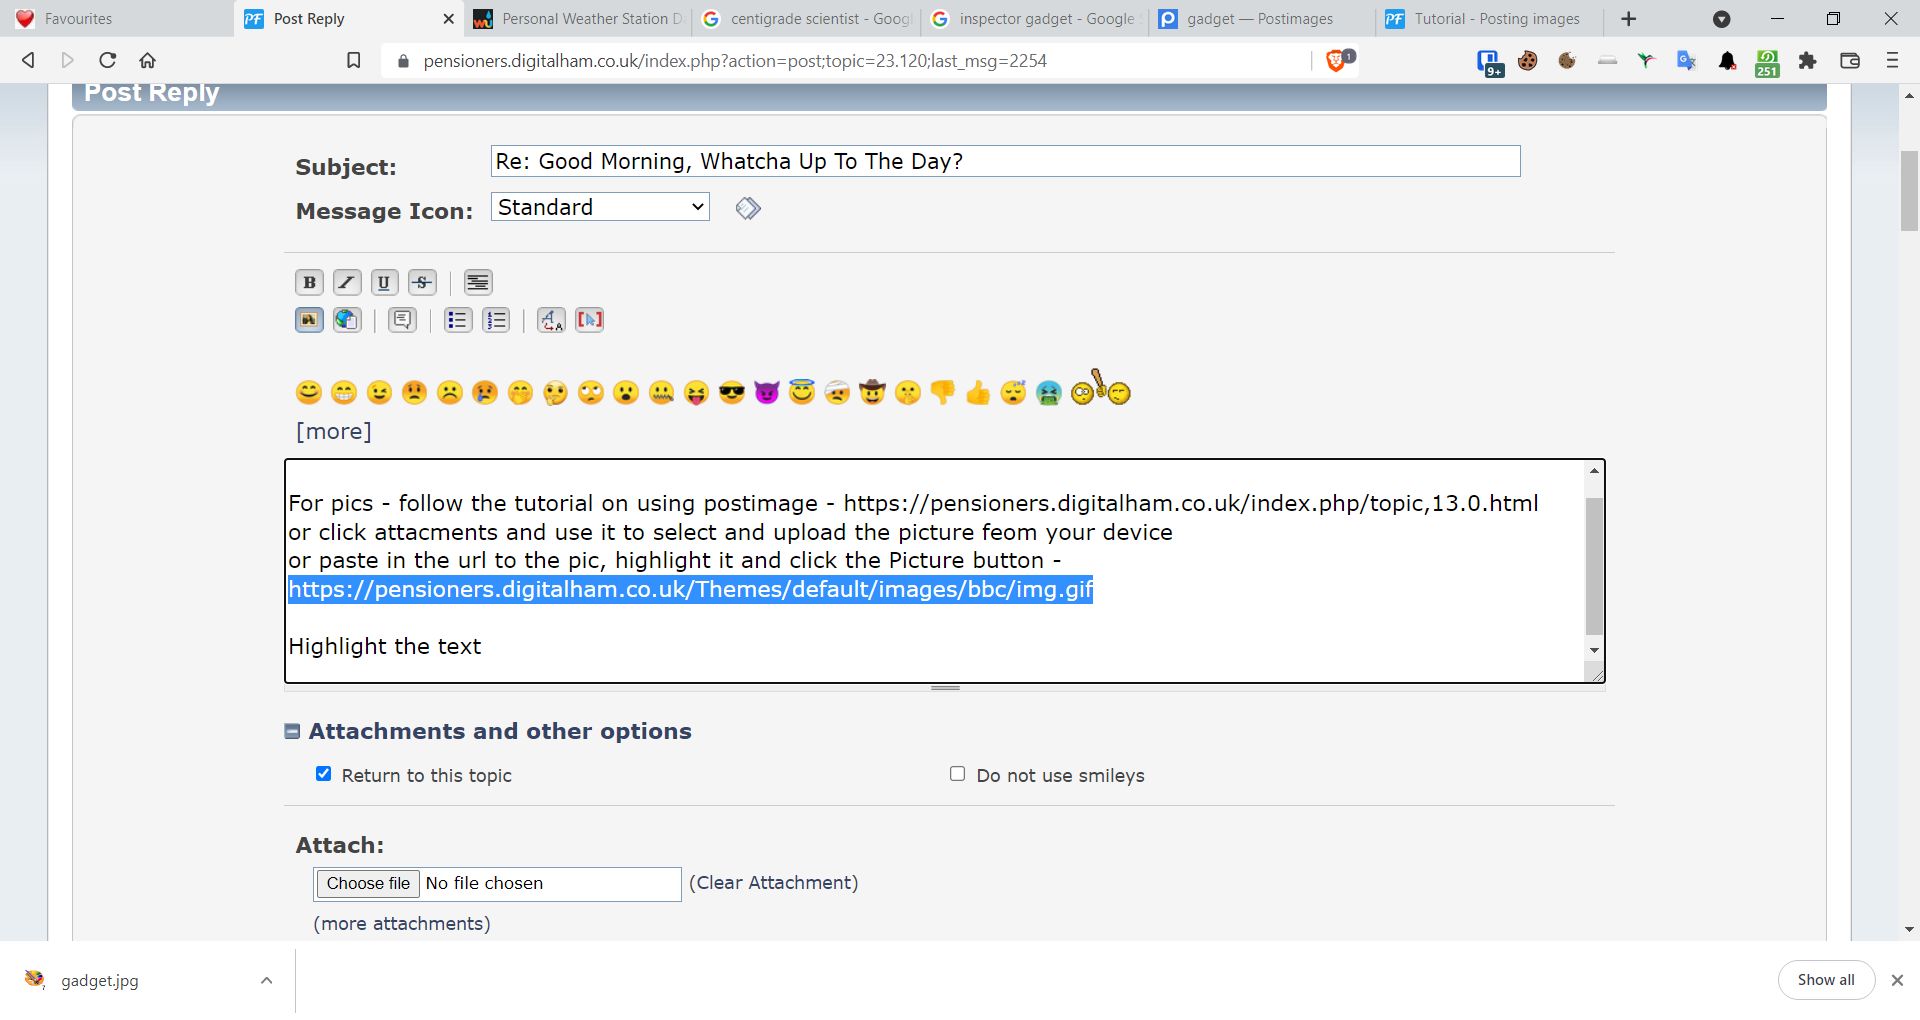Click the message box scrollbar thumb

click(1594, 566)
